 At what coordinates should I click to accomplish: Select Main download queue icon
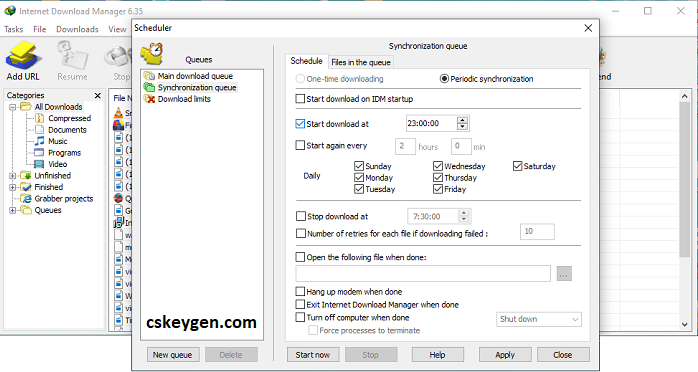150,76
